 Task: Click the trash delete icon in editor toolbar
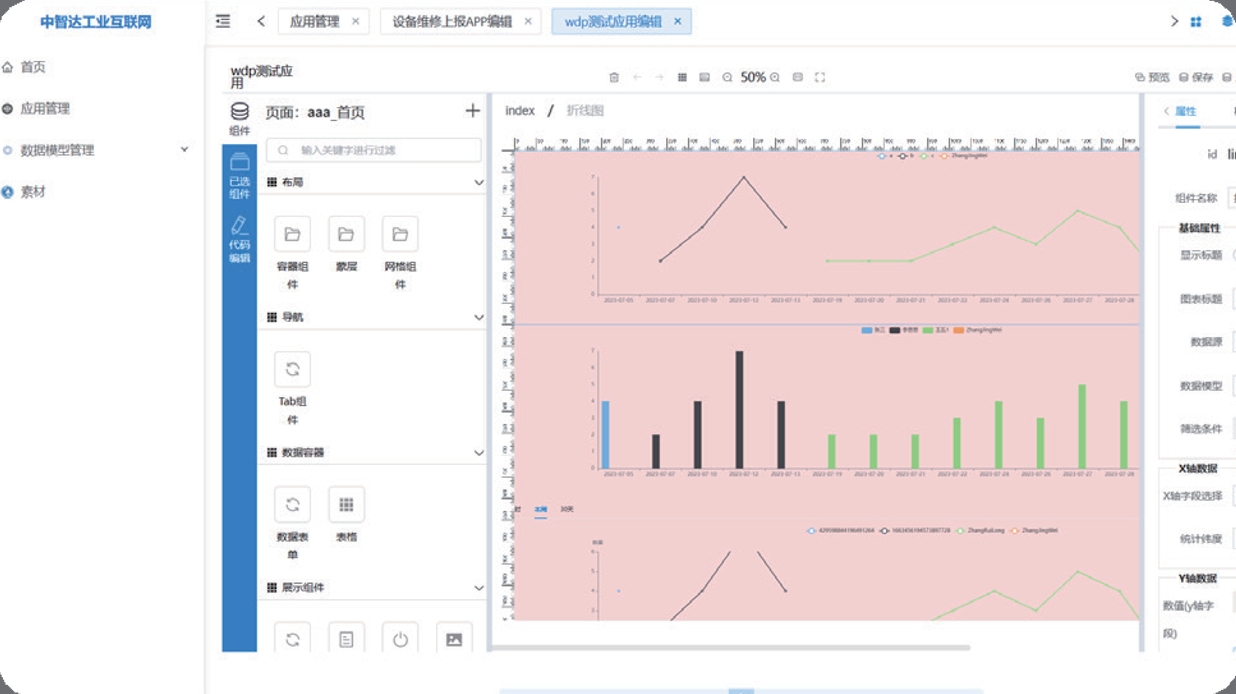[614, 77]
